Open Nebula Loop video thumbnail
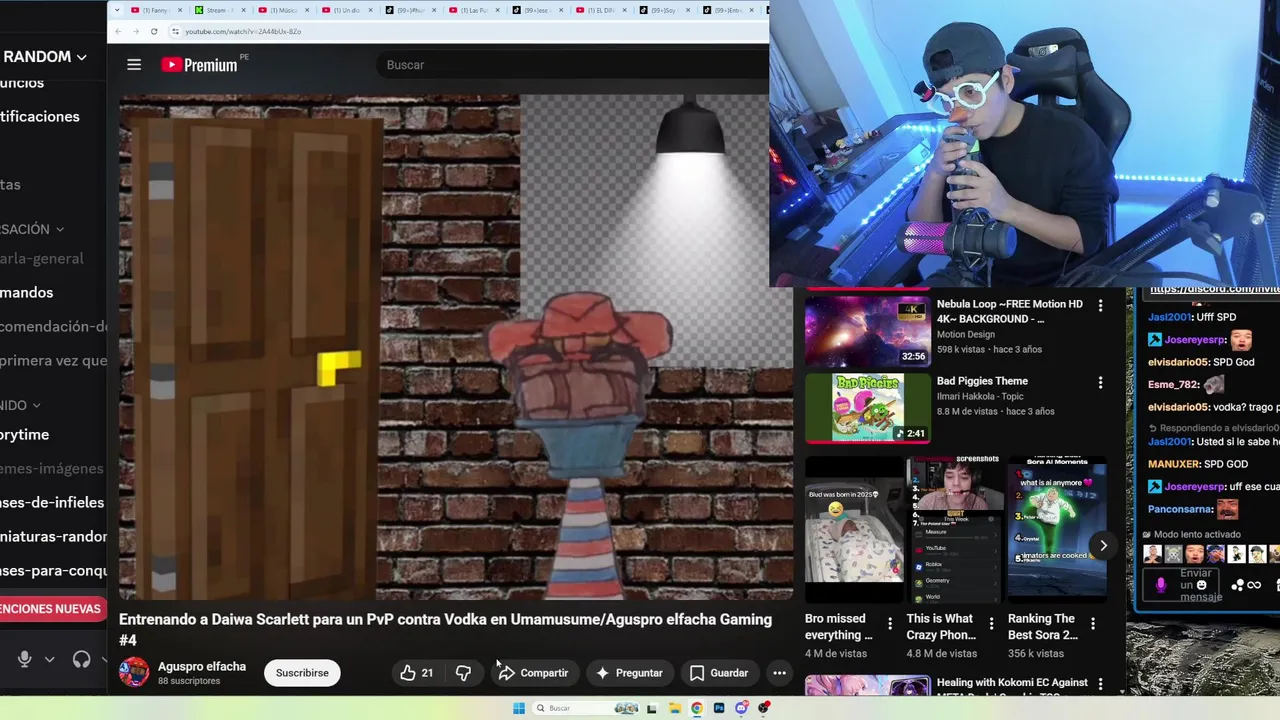The height and width of the screenshot is (720, 1280). coord(867,330)
